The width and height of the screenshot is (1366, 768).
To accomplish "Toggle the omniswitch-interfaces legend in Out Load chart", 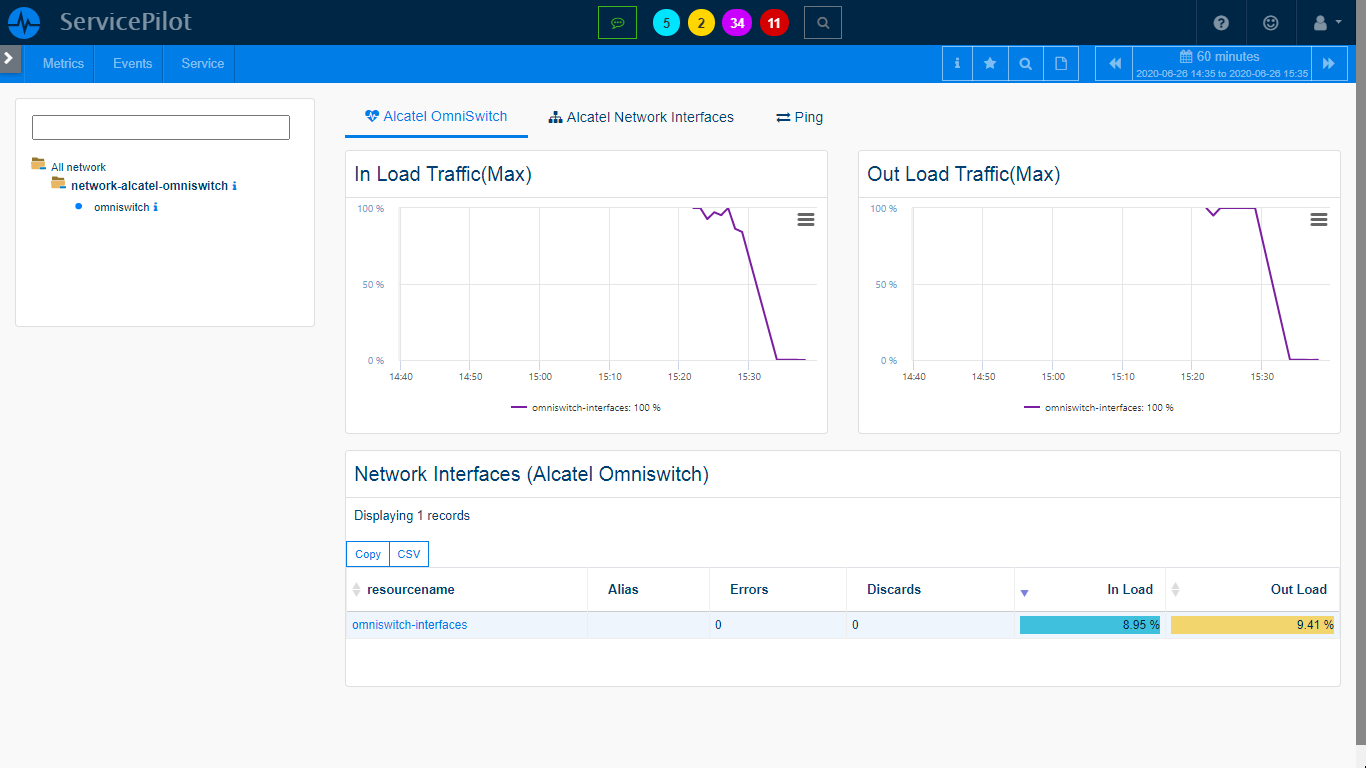I will (x=1099, y=408).
